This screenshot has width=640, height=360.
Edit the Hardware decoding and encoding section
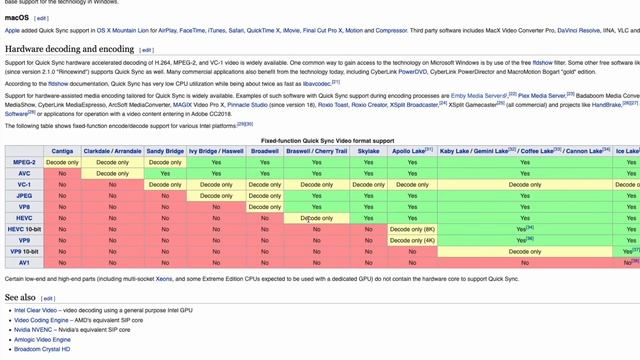click(x=147, y=50)
